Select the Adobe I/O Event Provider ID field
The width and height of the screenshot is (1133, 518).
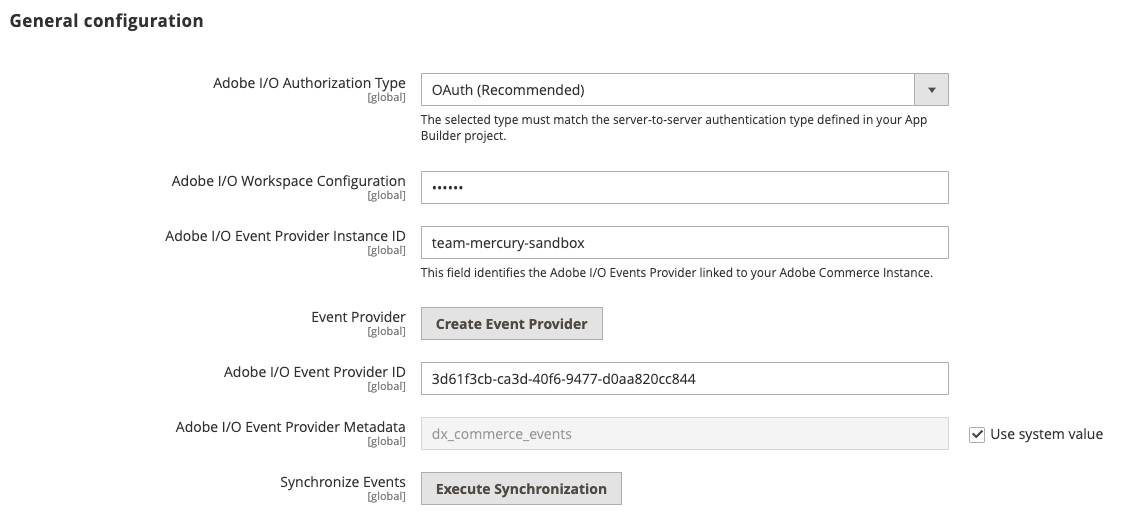click(x=684, y=379)
